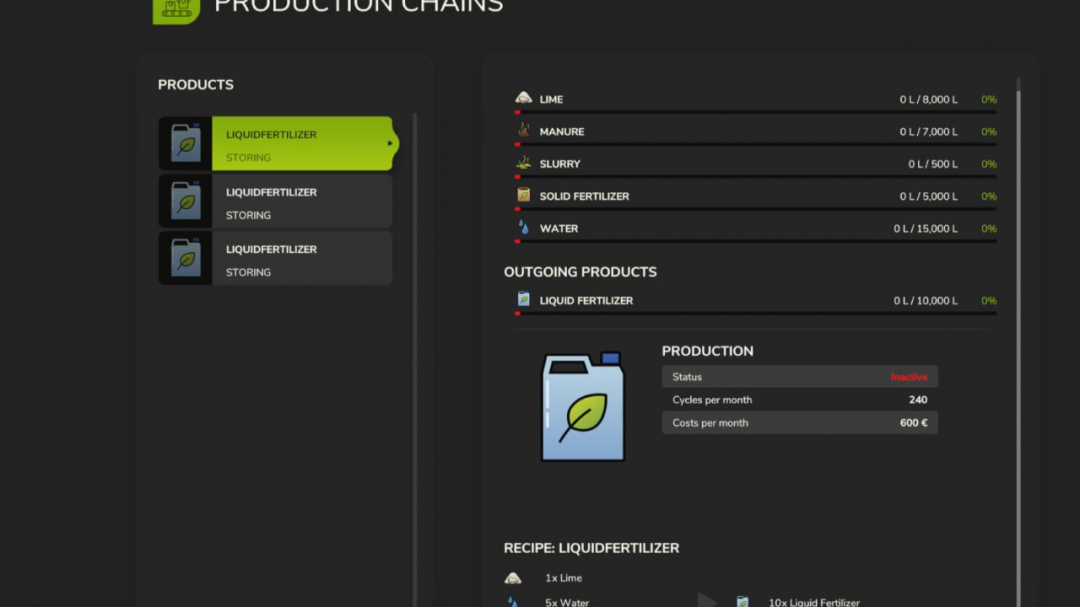
Task: Click the Inactive status row under Production
Action: pos(799,376)
